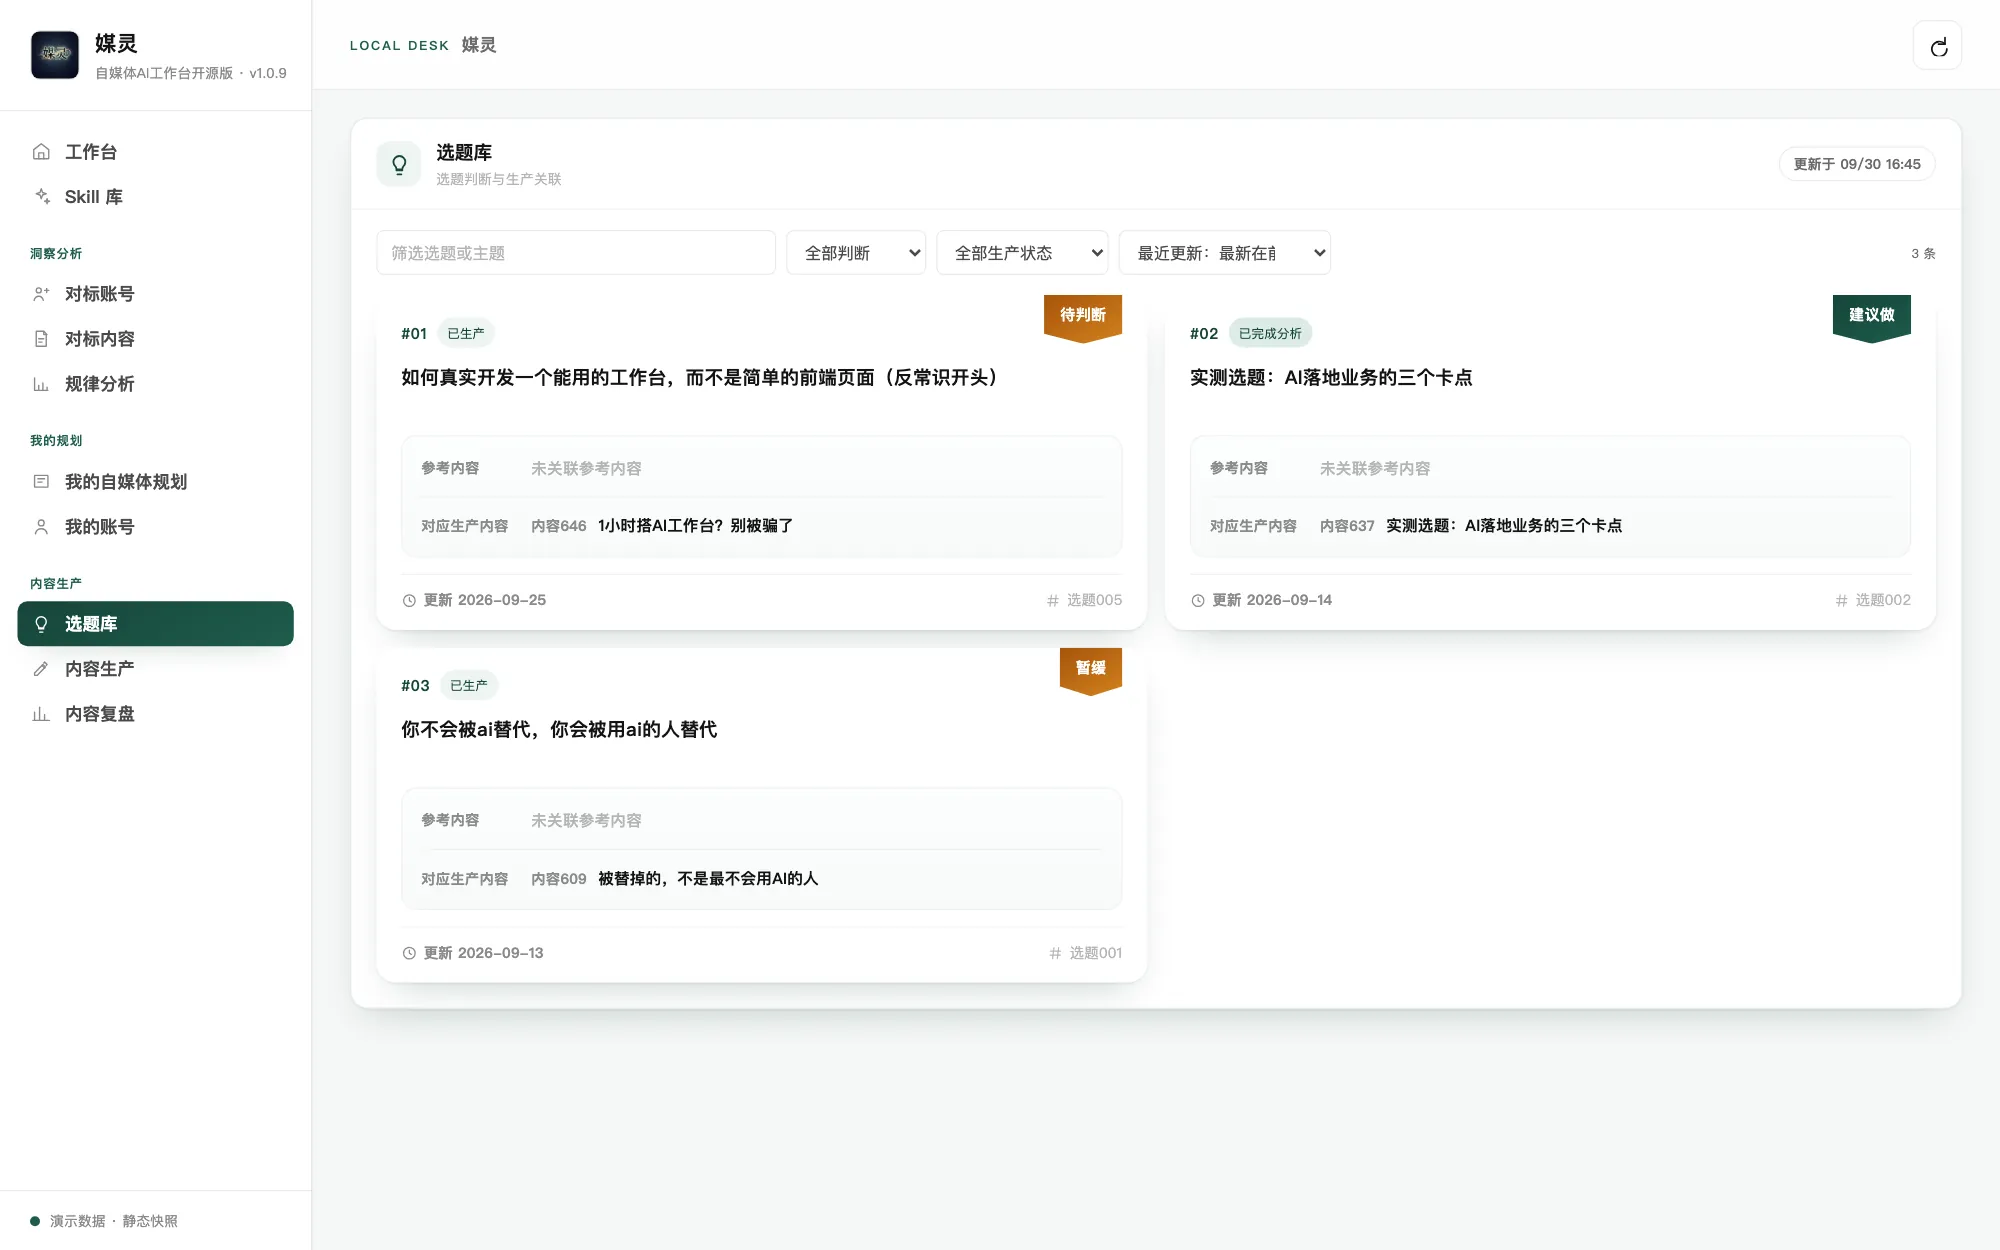Click the clock icon beside 更新 2026-09-25

click(x=409, y=601)
